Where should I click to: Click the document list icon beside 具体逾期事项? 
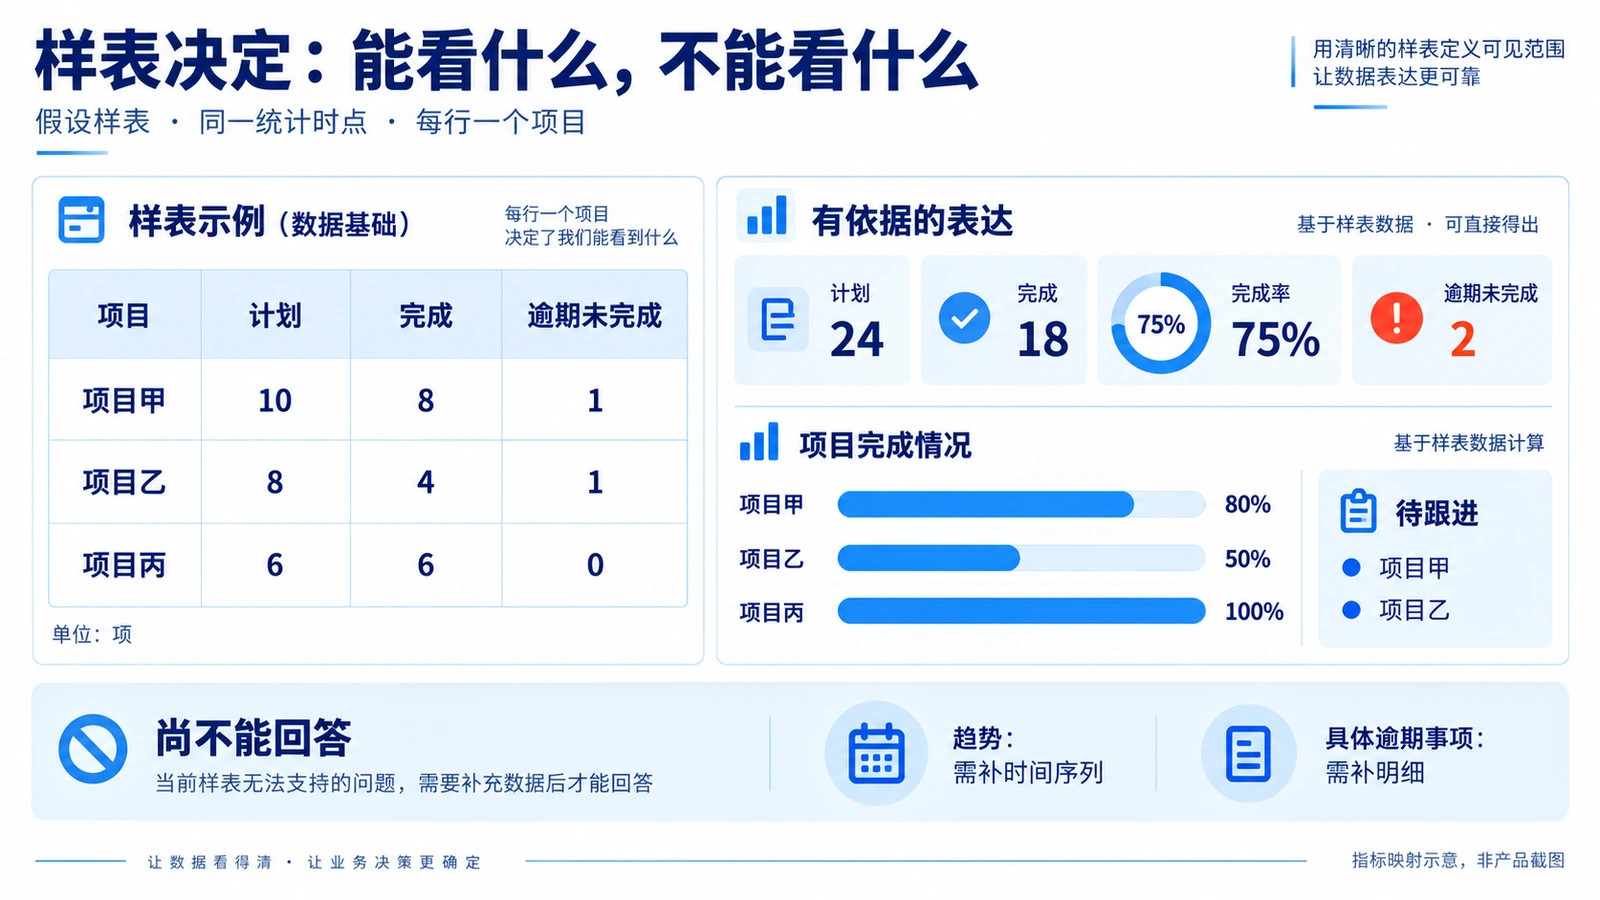coord(1248,753)
